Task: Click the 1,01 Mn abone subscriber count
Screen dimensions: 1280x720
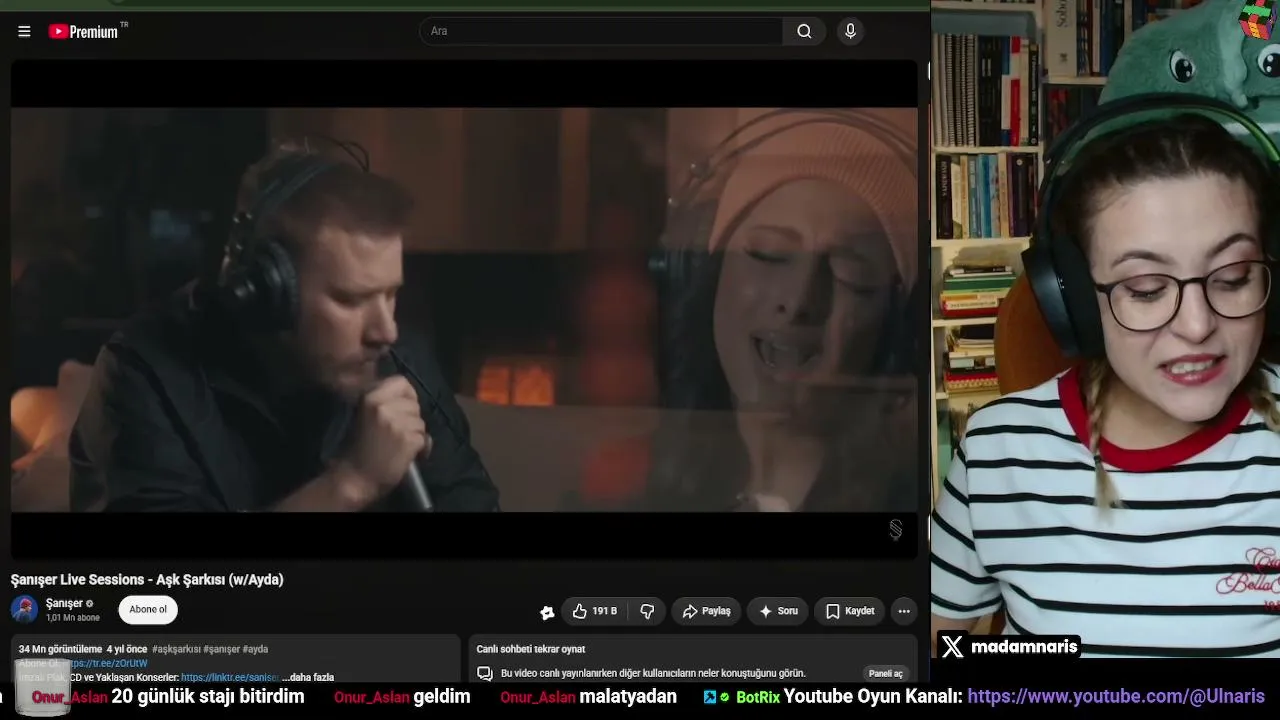Action: click(x=73, y=618)
